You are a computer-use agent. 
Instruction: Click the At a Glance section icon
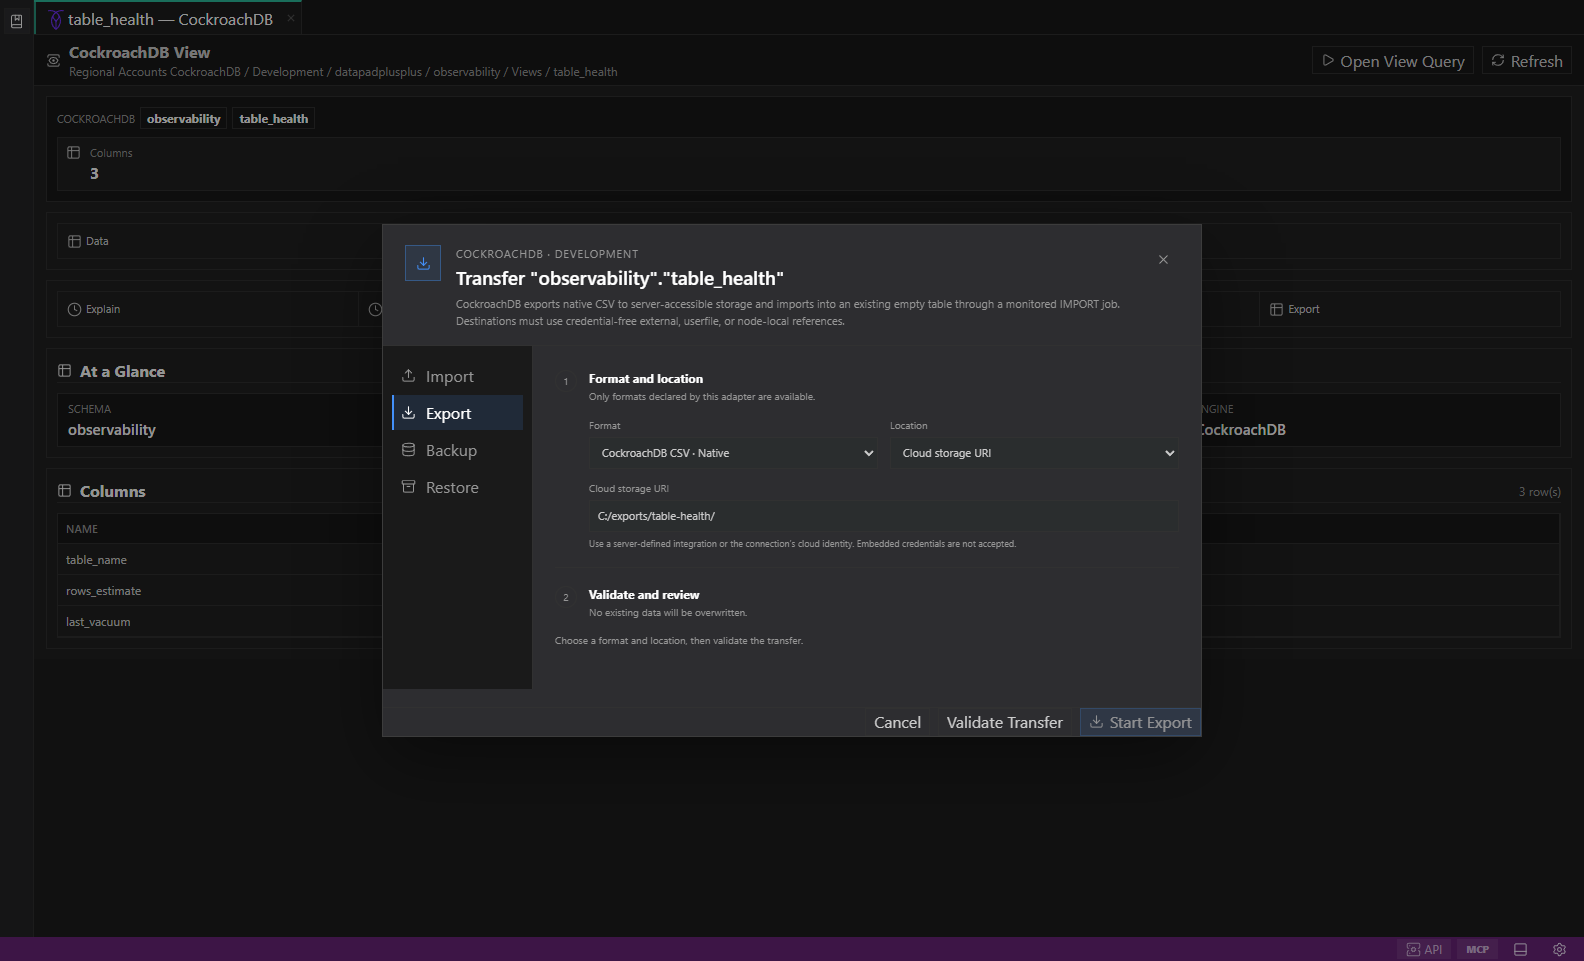[x=65, y=371]
